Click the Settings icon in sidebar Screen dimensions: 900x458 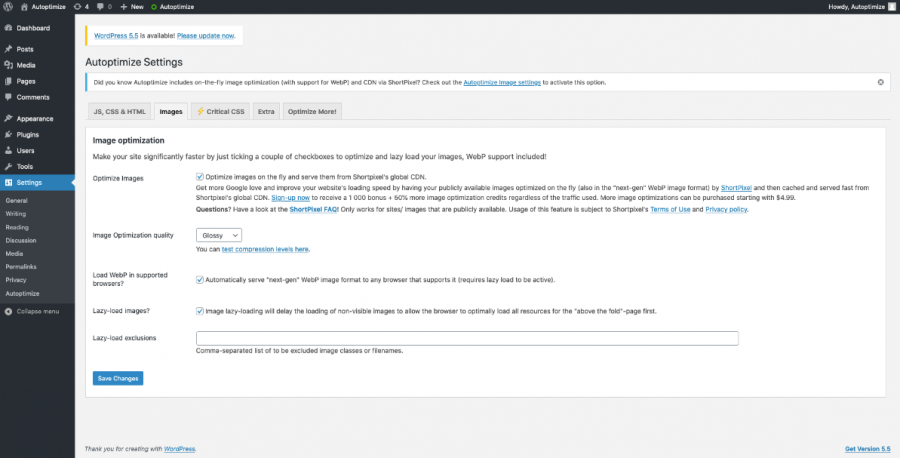tap(9, 183)
